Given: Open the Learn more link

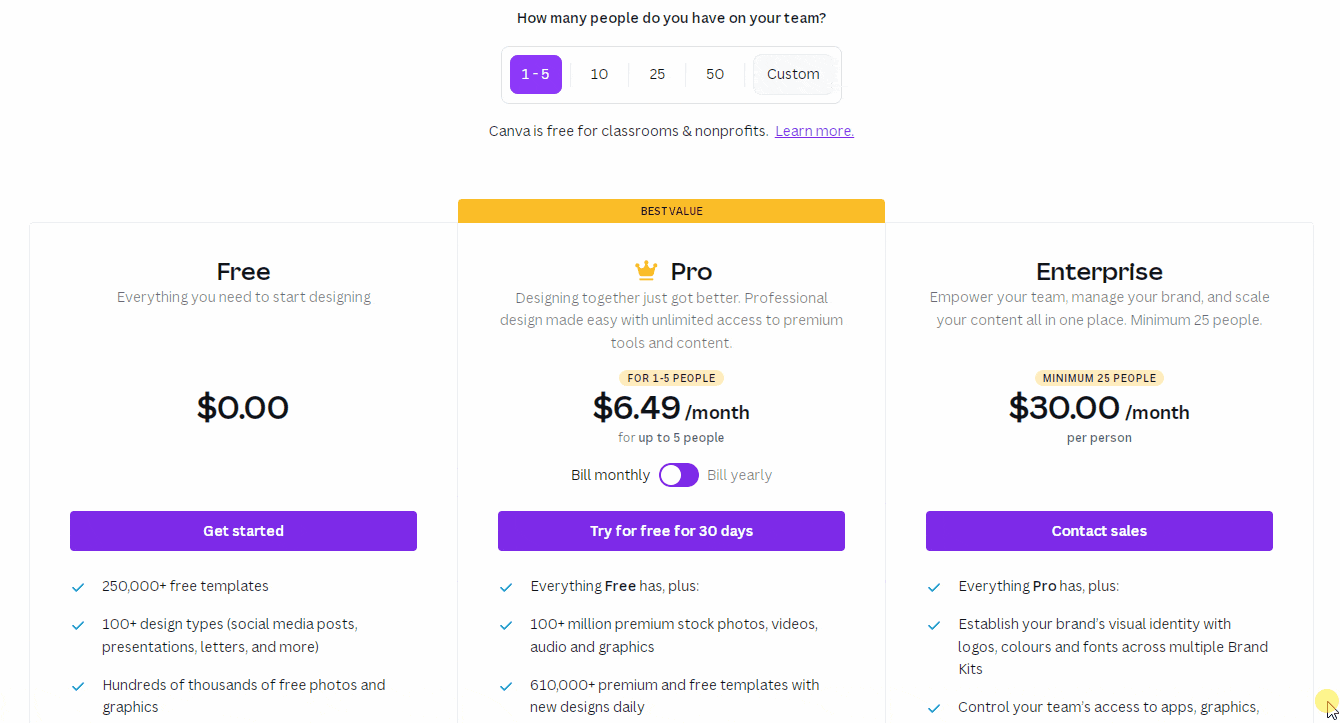Looking at the screenshot, I should 814,131.
